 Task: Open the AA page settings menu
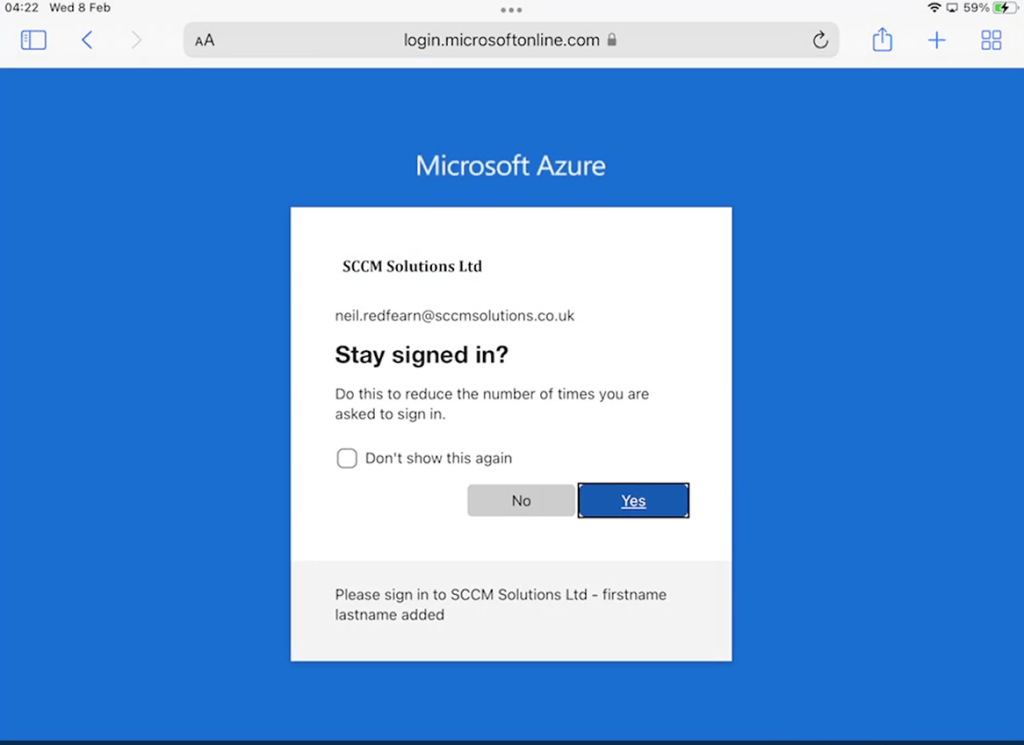[205, 40]
